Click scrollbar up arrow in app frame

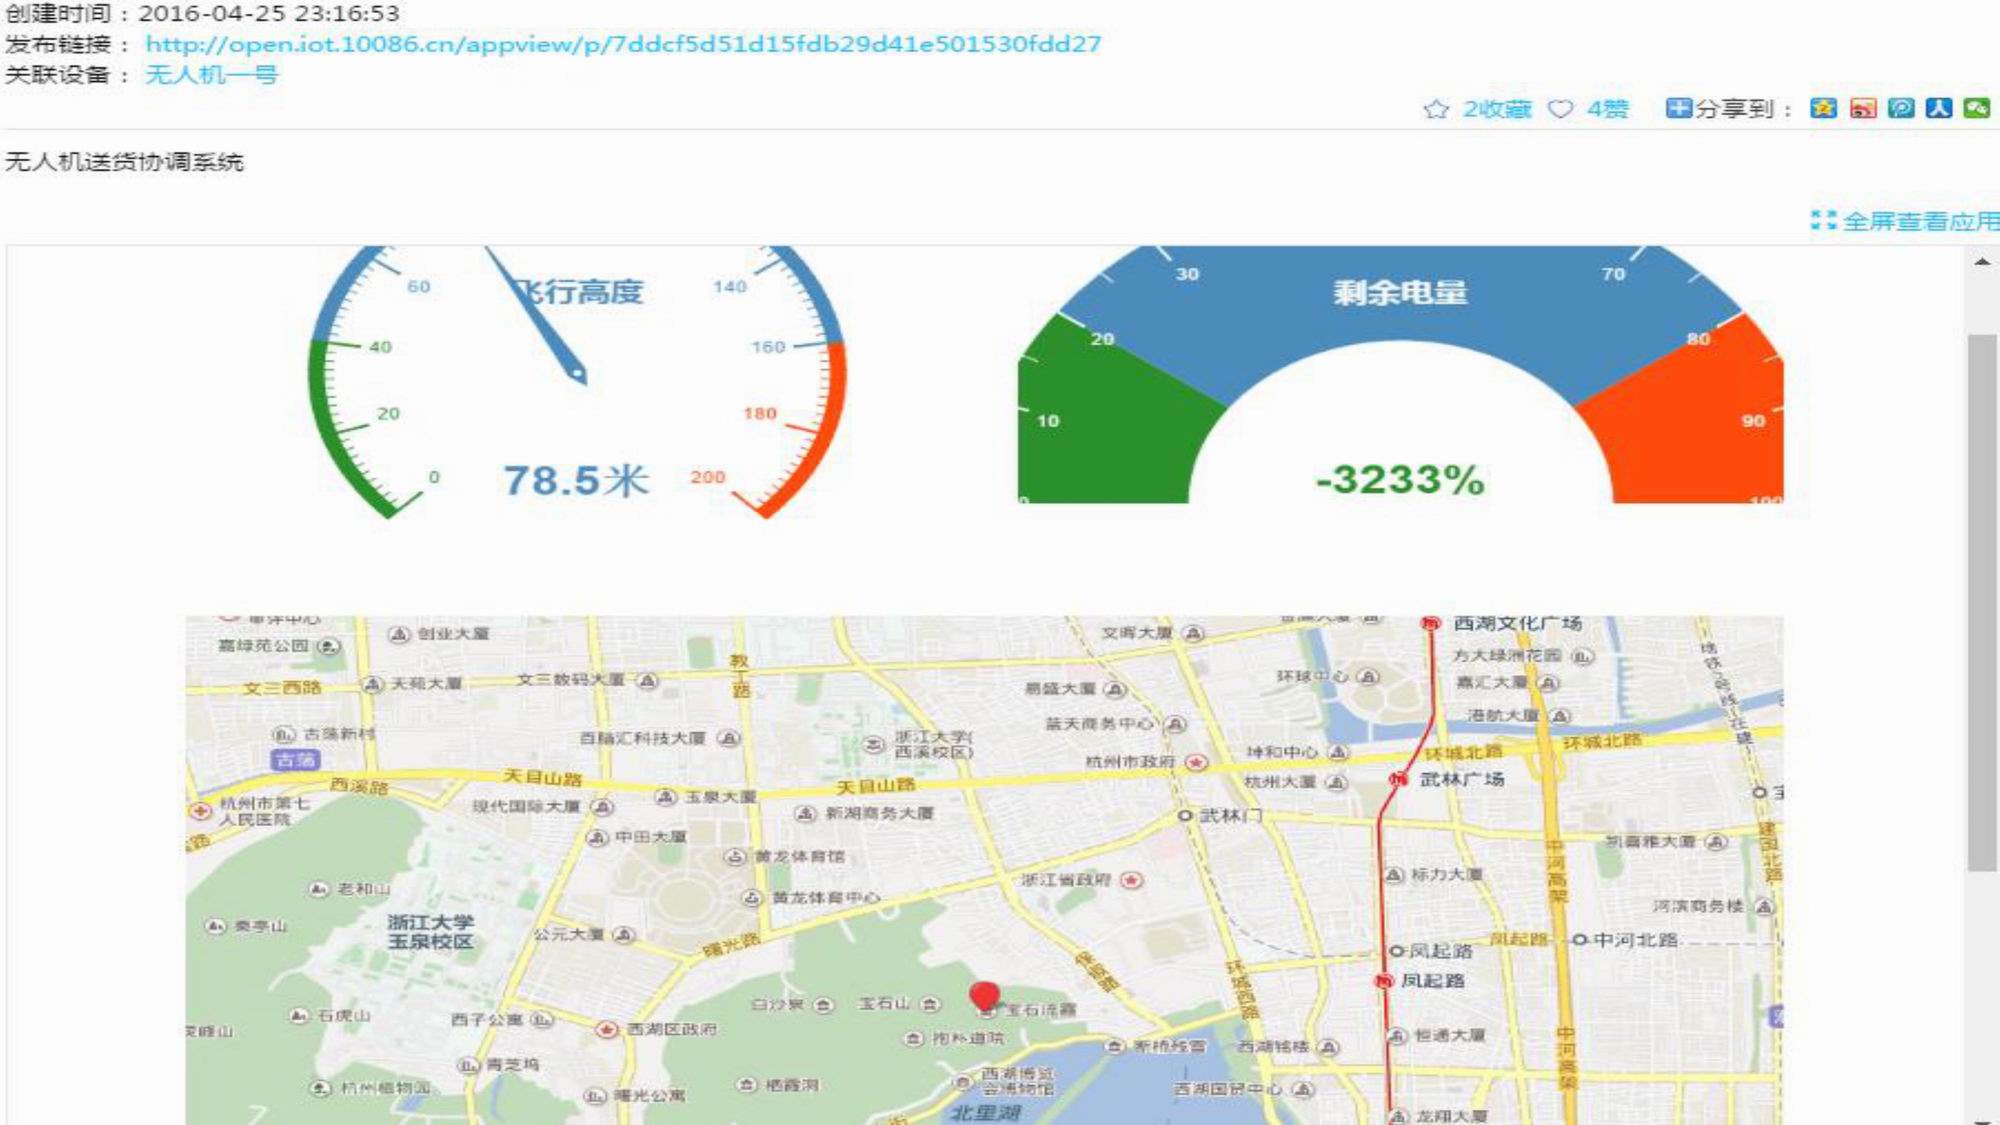1981,262
